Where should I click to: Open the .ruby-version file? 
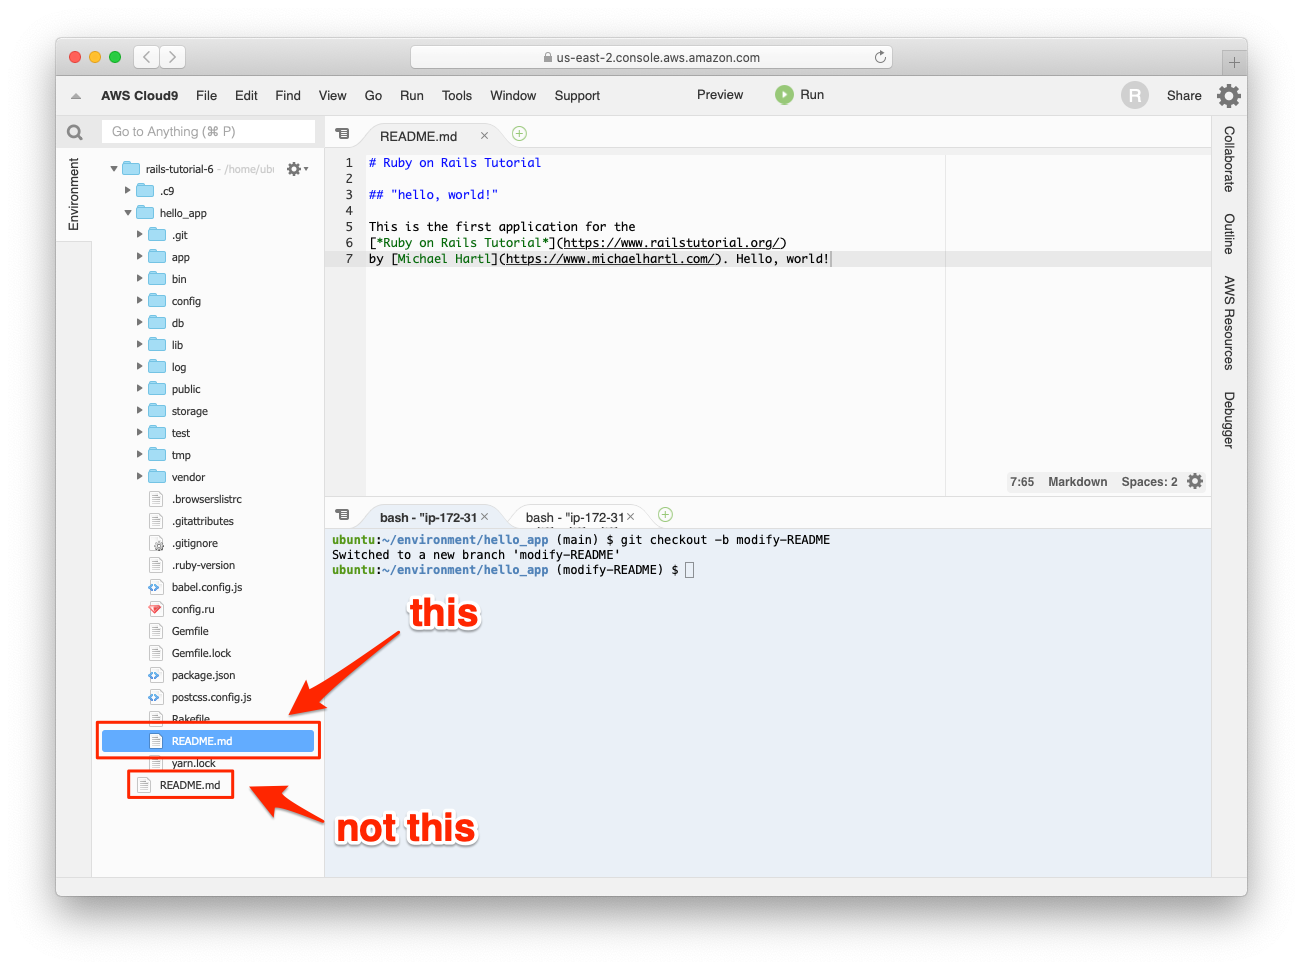point(203,565)
